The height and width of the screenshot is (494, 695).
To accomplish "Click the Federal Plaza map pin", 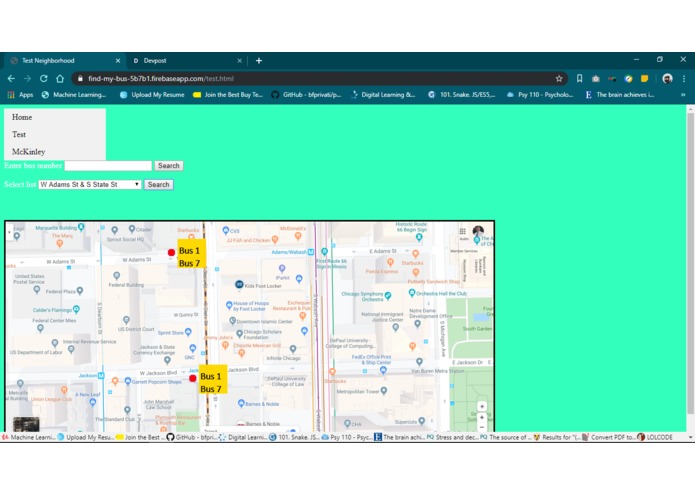I will (x=80, y=291).
